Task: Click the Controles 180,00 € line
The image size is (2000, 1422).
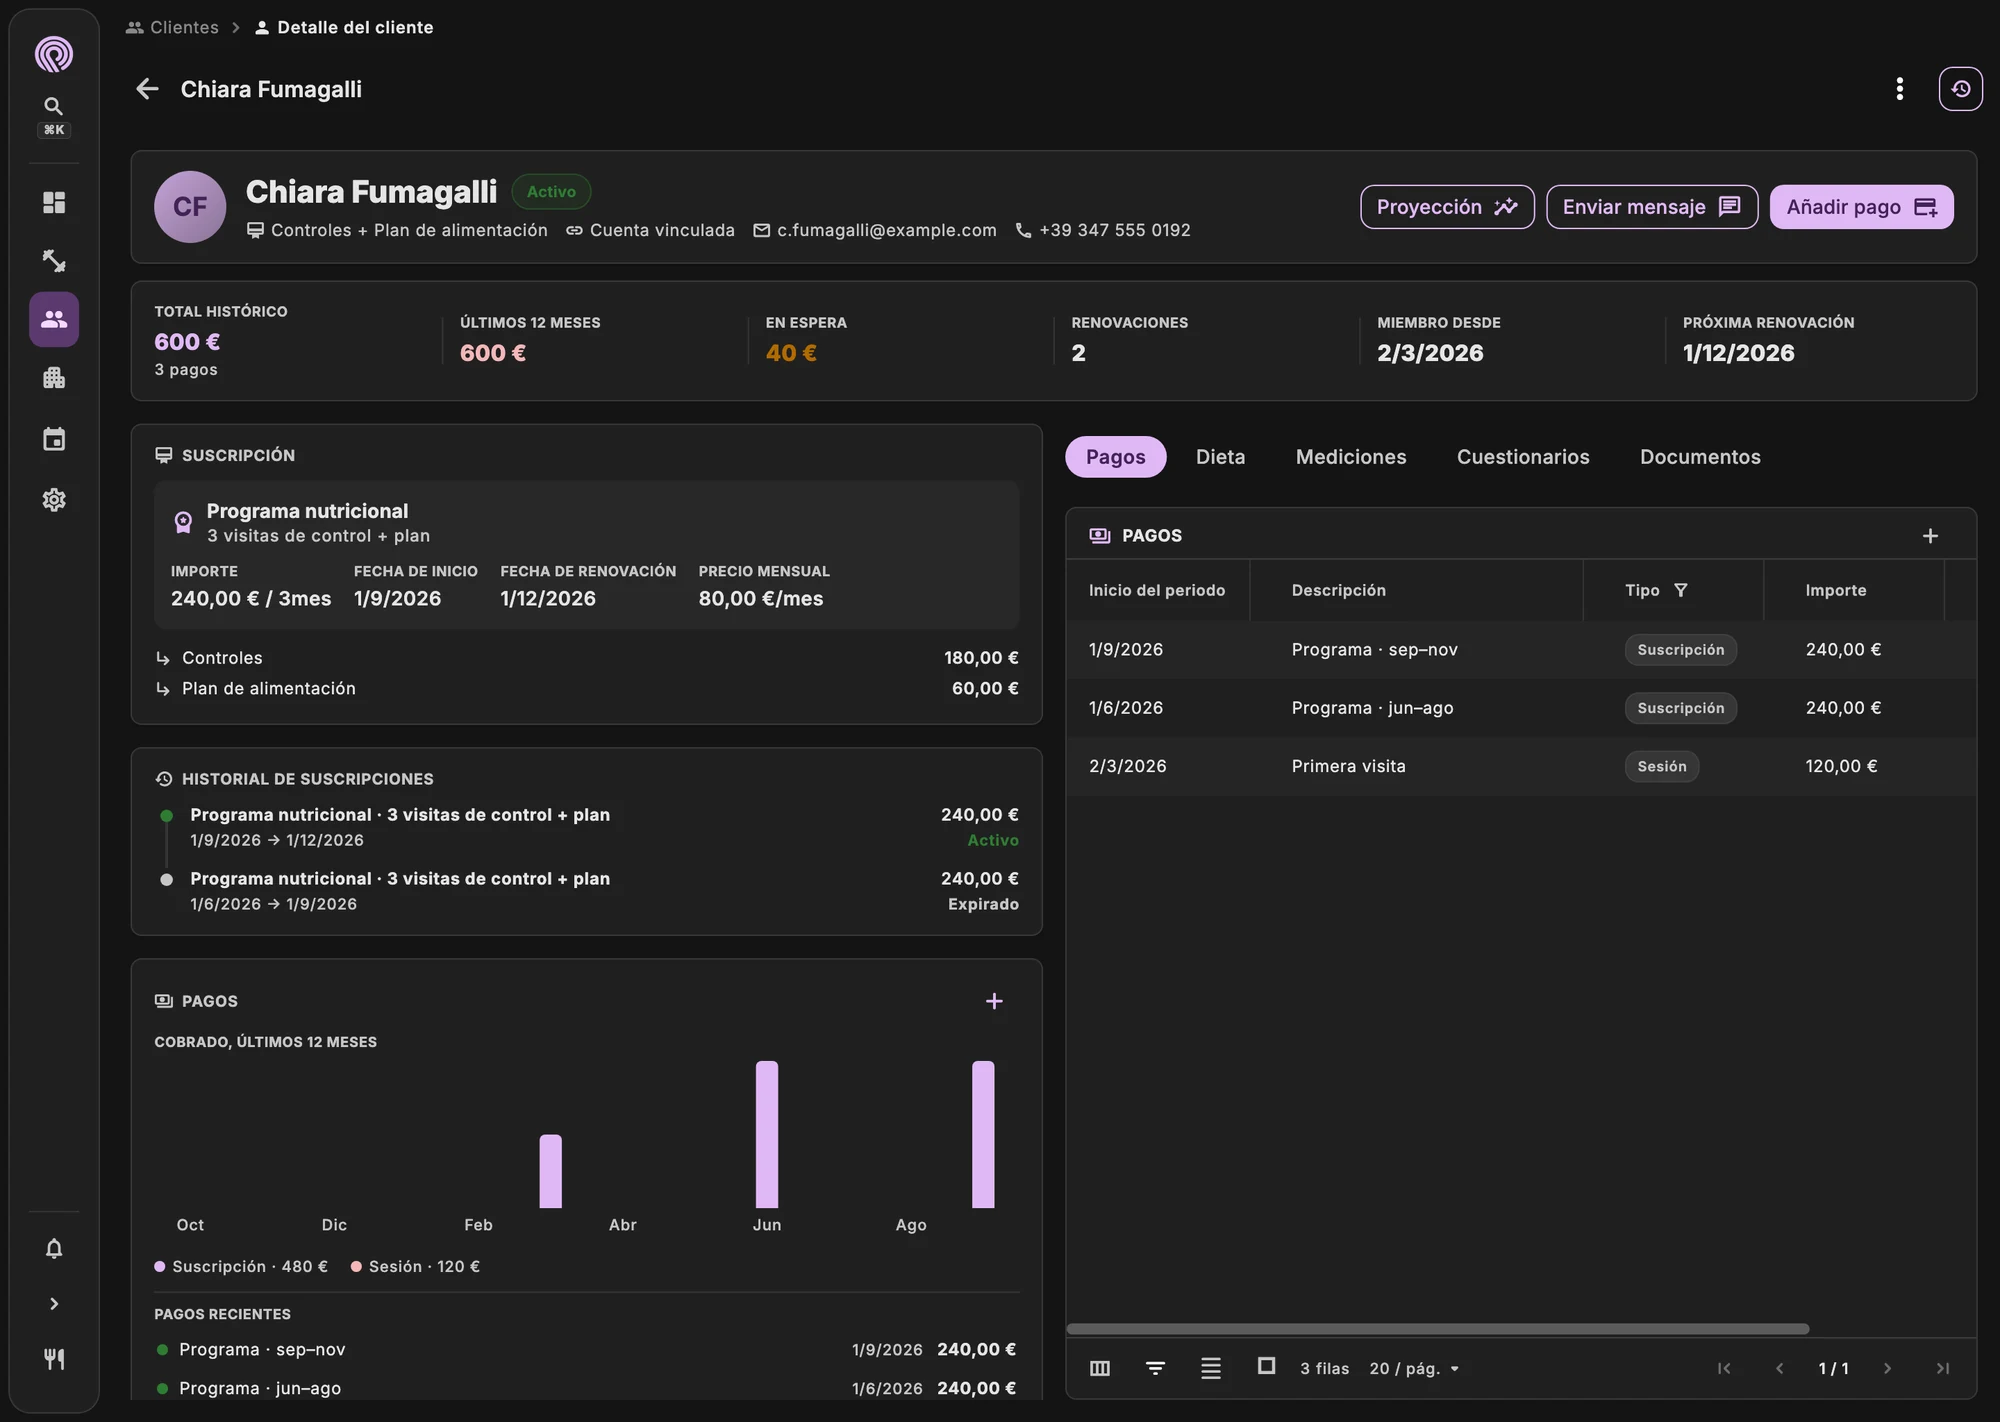Action: pos(586,658)
